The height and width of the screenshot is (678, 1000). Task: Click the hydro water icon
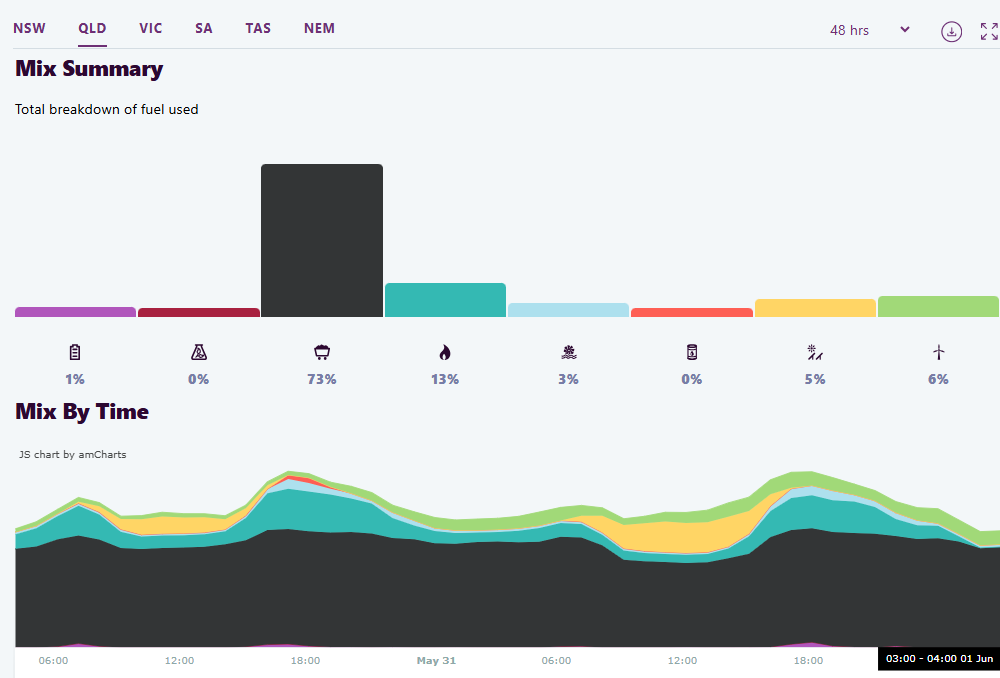[568, 352]
